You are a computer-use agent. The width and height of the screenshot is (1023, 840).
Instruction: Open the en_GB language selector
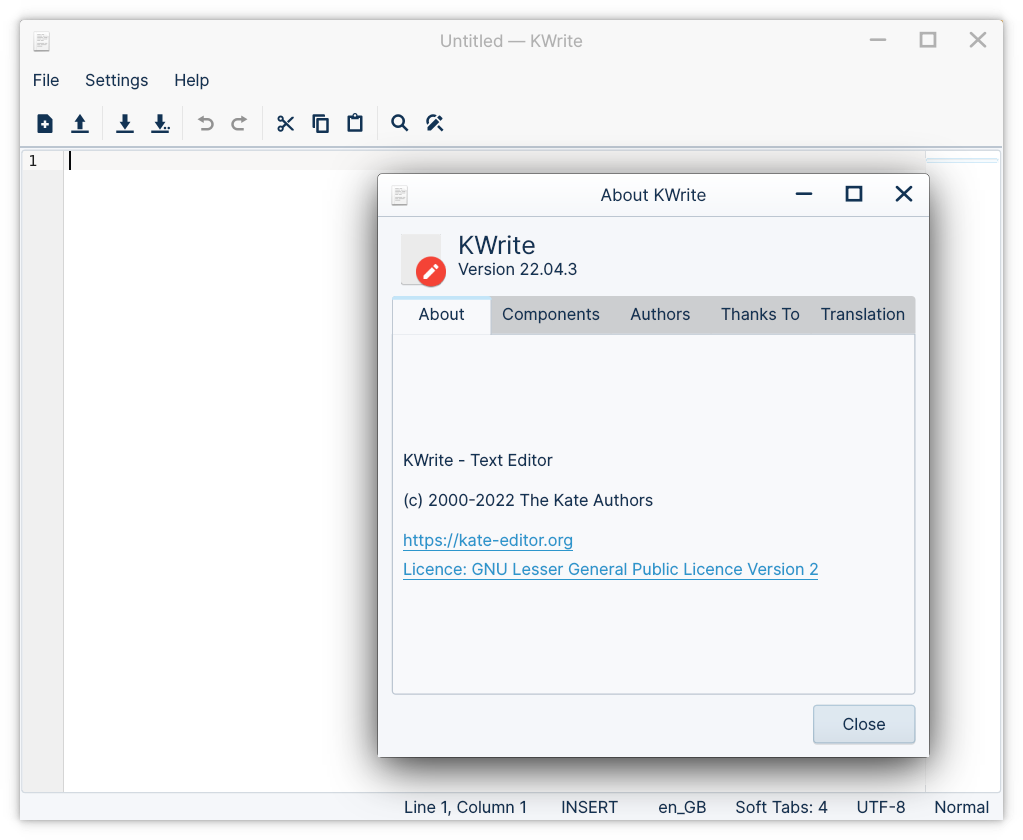pos(682,807)
